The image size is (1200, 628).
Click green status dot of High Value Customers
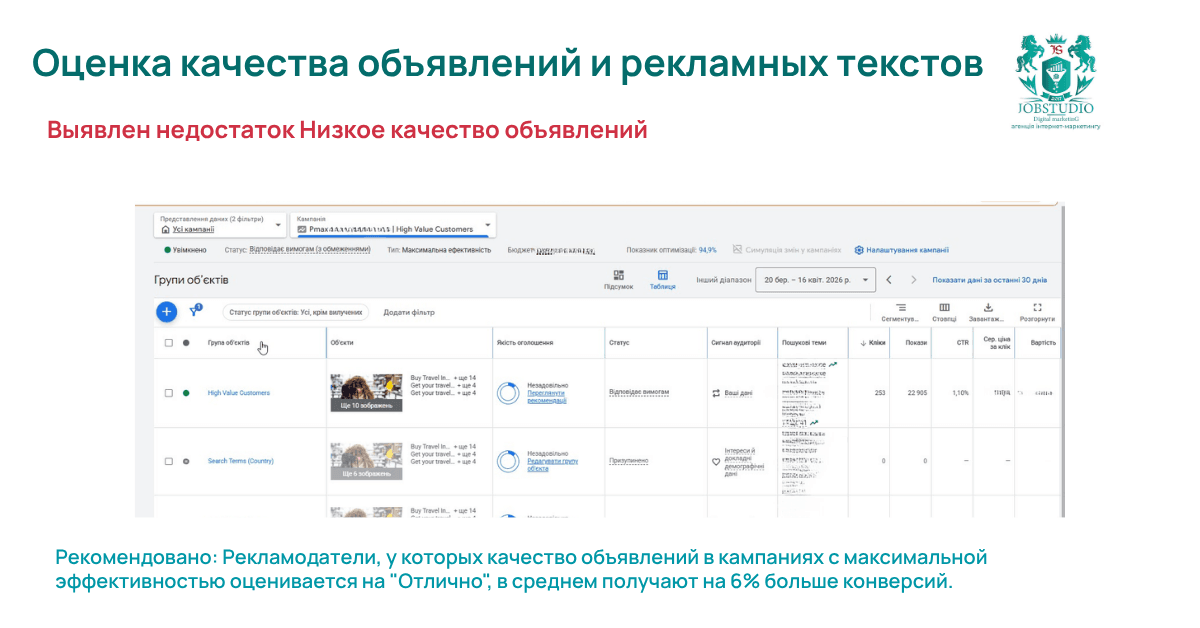[186, 393]
